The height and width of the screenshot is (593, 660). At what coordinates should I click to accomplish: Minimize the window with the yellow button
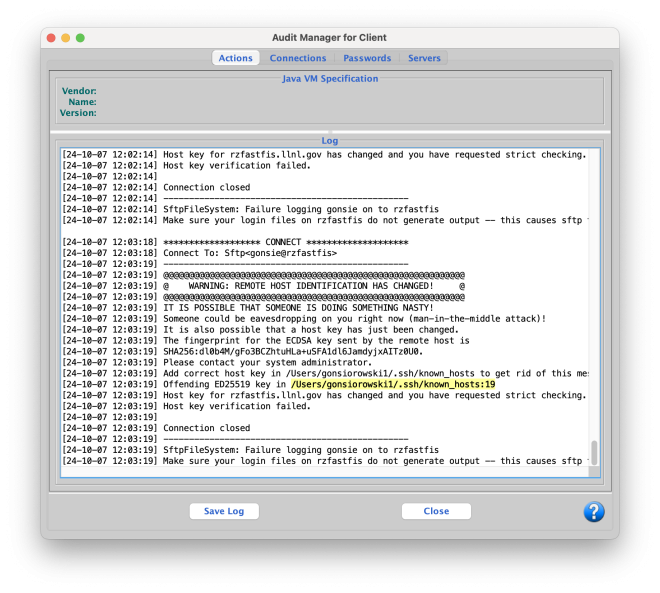[66, 37]
